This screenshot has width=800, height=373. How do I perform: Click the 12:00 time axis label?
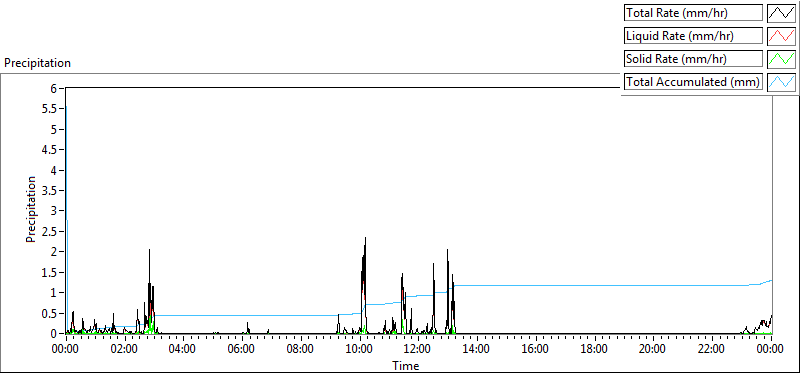(x=418, y=349)
